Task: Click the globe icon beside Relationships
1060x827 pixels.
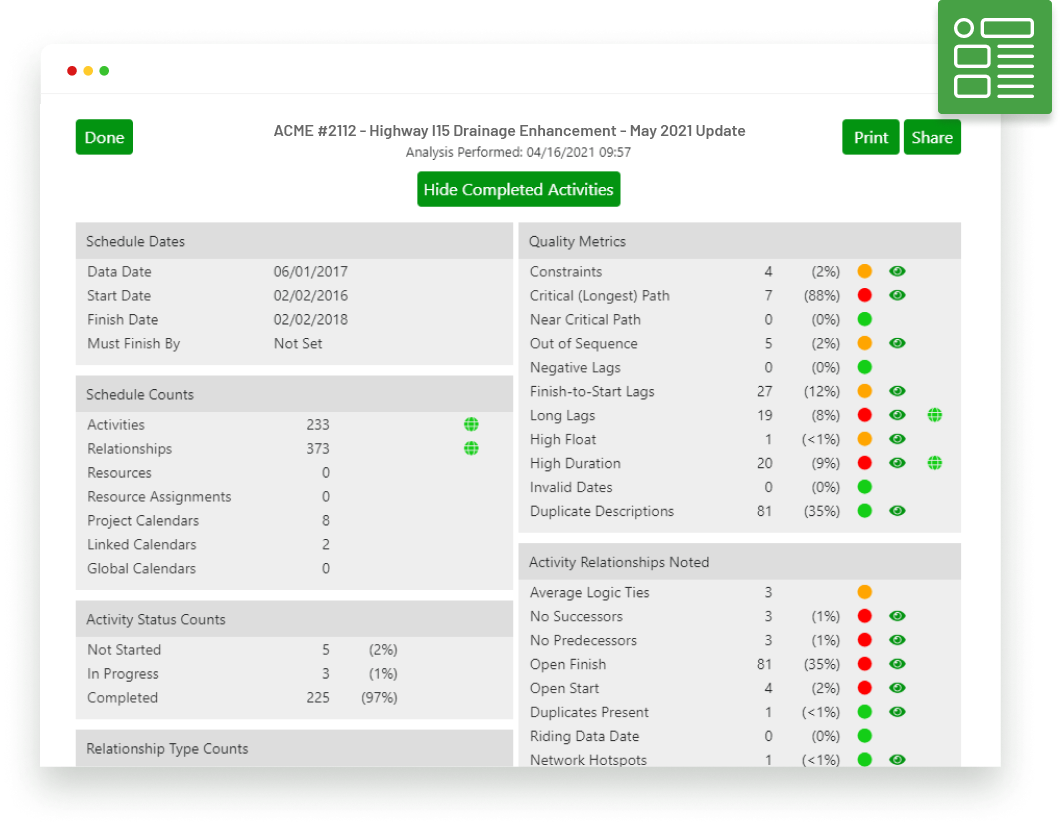Action: (470, 448)
